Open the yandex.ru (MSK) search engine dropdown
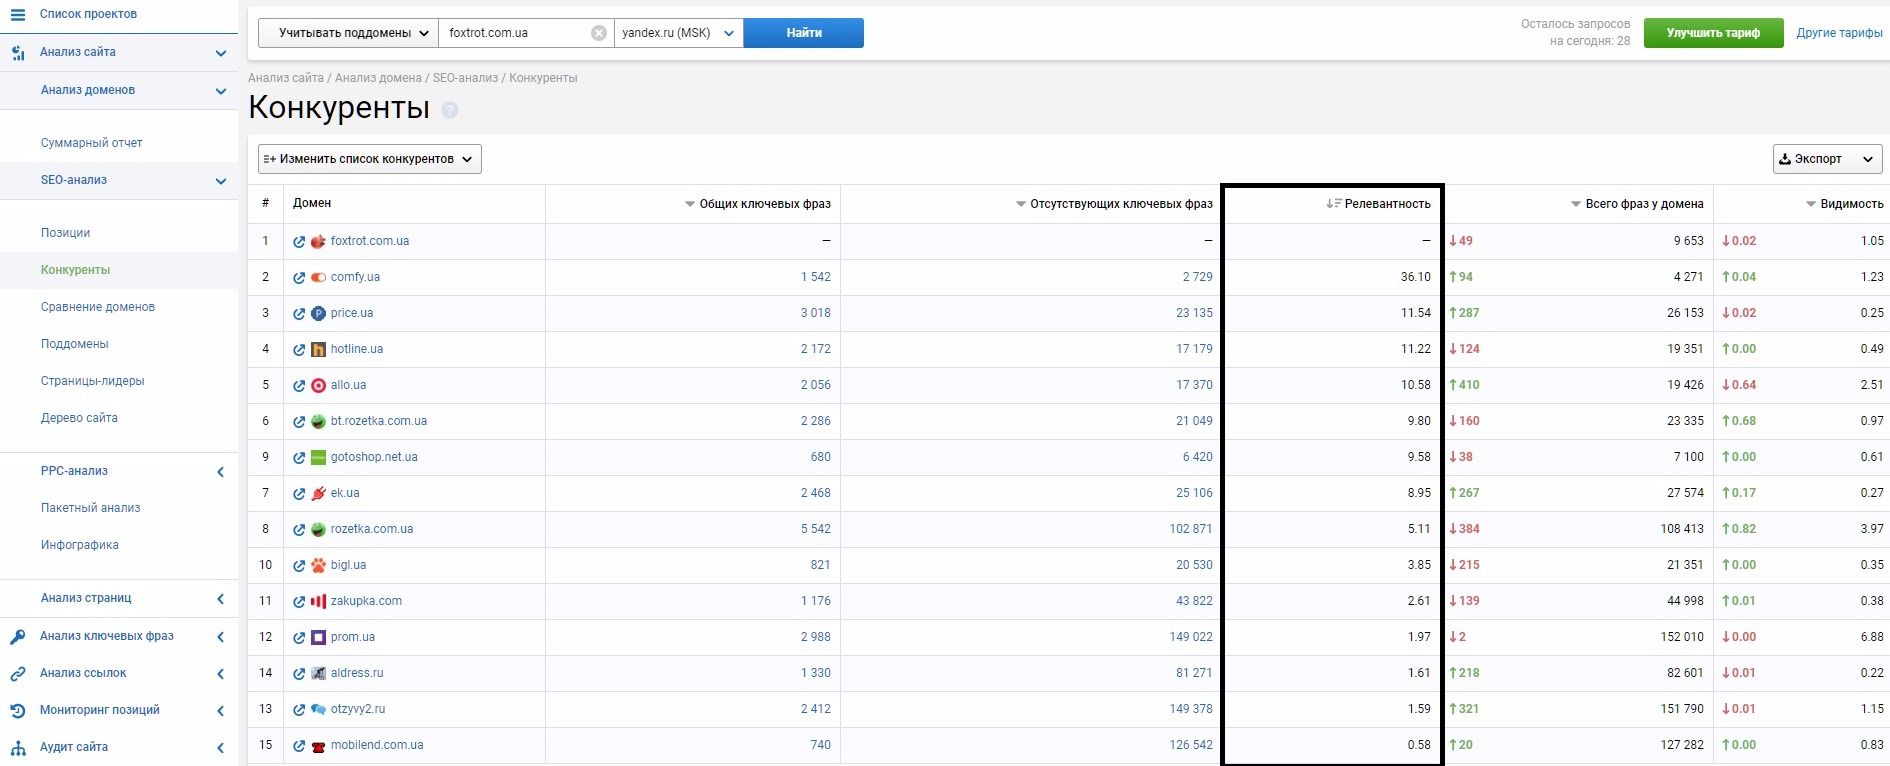Screen dimensions: 1890x766 point(678,33)
